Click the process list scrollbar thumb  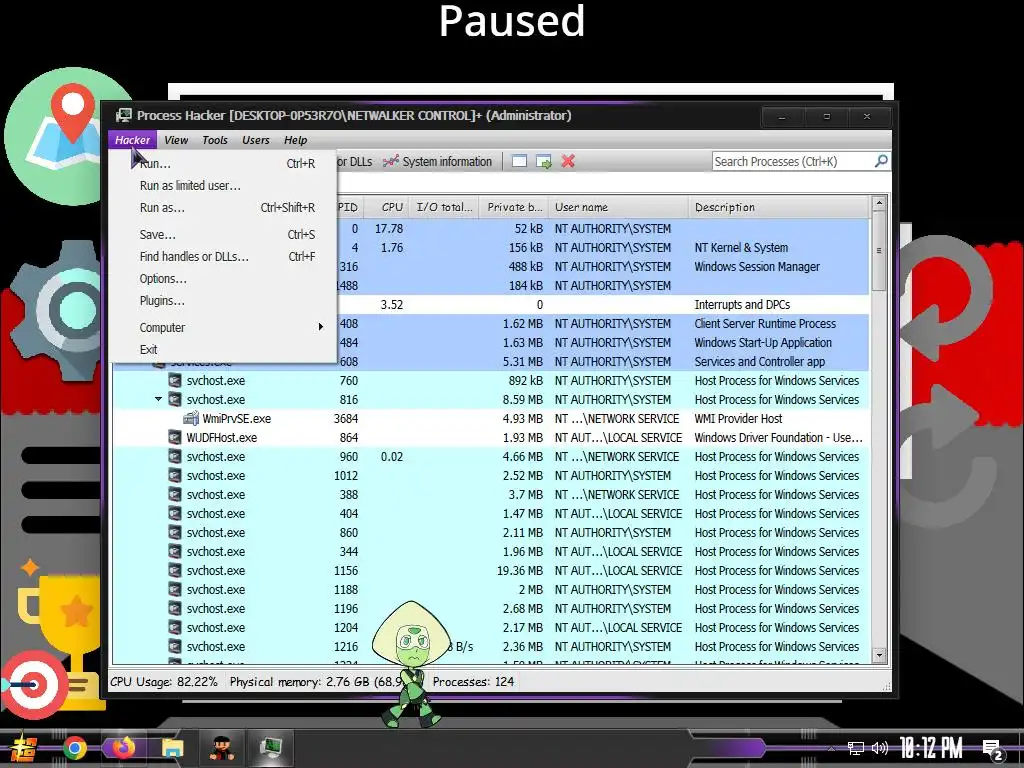point(879,251)
